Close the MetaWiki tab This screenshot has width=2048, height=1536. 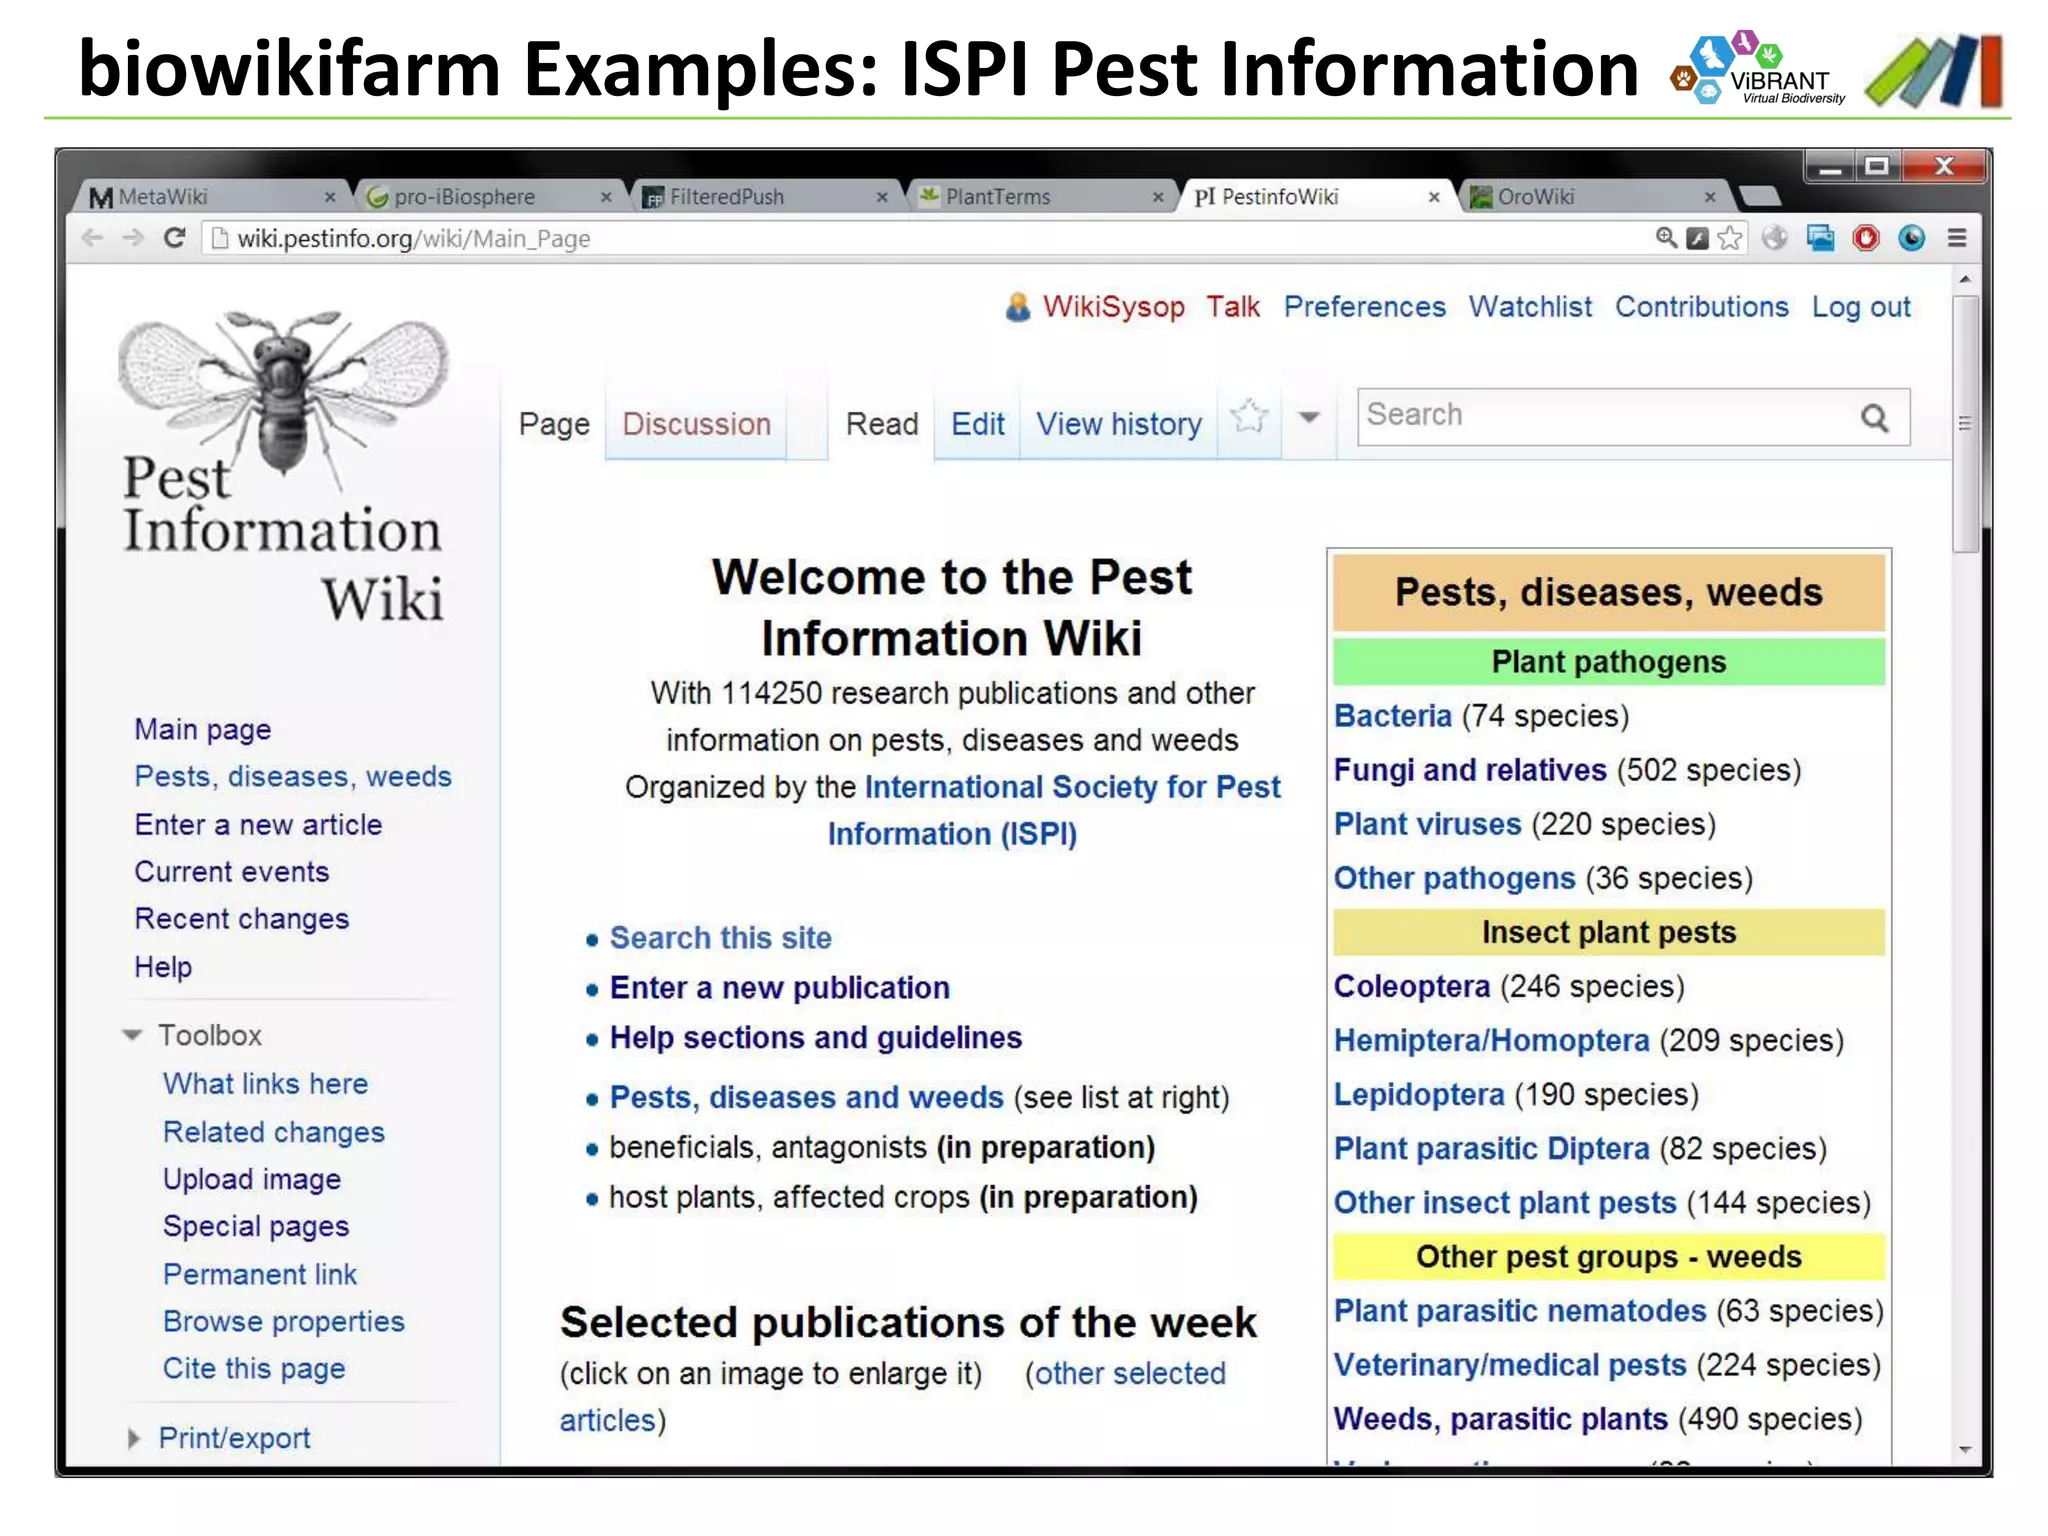pyautogui.click(x=330, y=198)
